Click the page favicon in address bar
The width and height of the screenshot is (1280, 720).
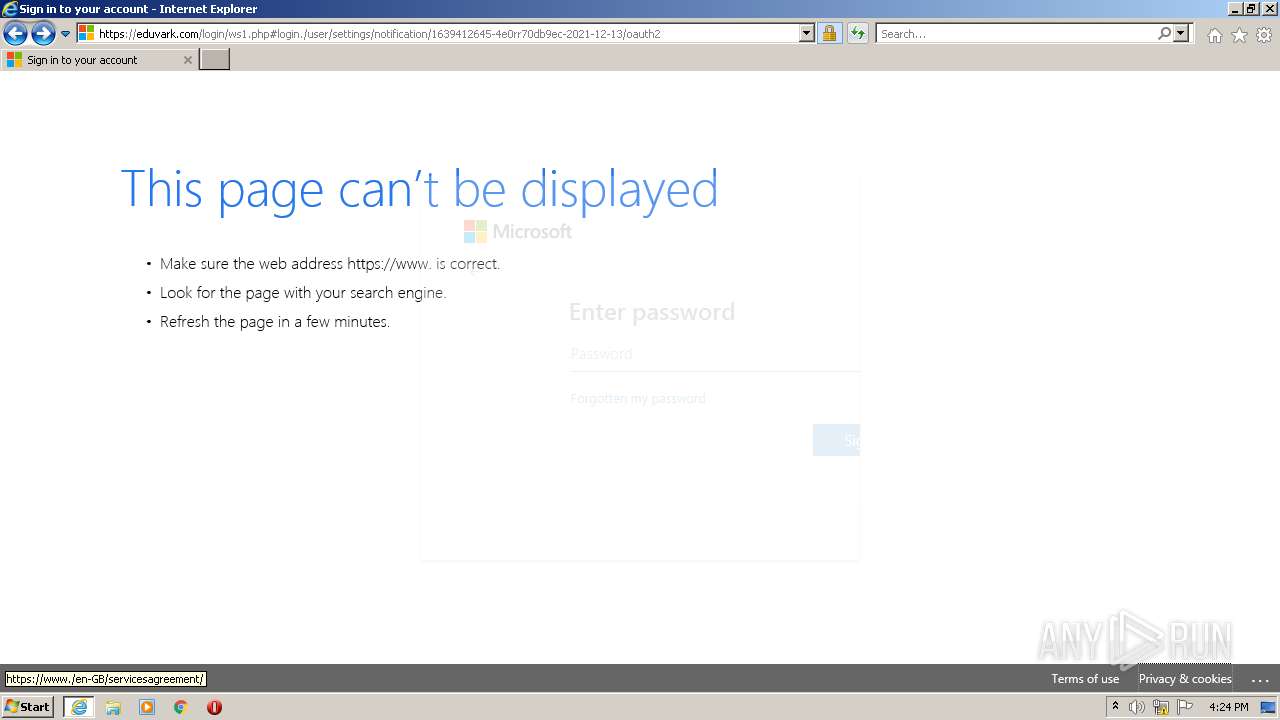click(86, 33)
